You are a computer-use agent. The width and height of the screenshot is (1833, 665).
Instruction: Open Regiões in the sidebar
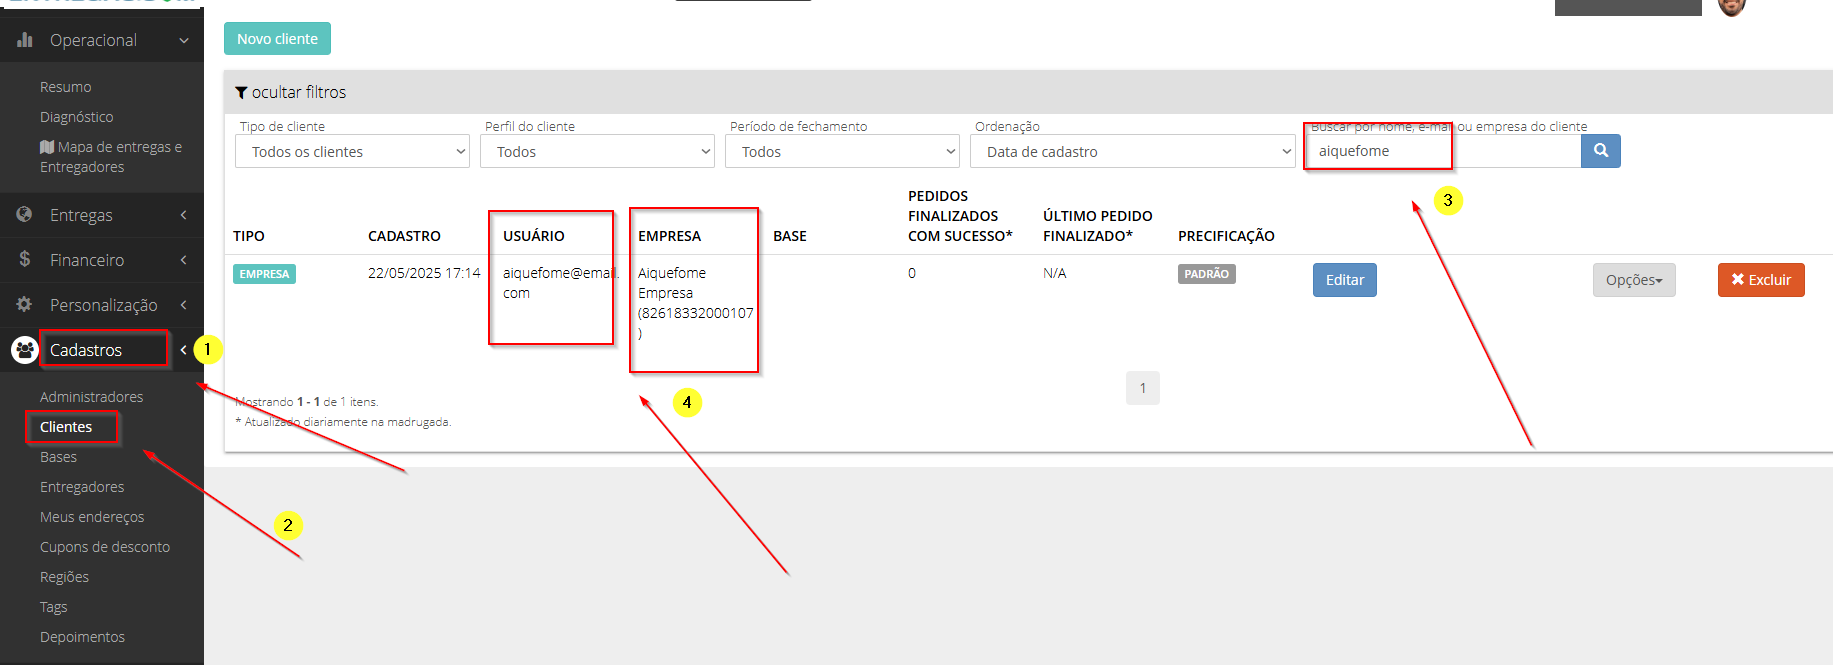pyautogui.click(x=64, y=577)
